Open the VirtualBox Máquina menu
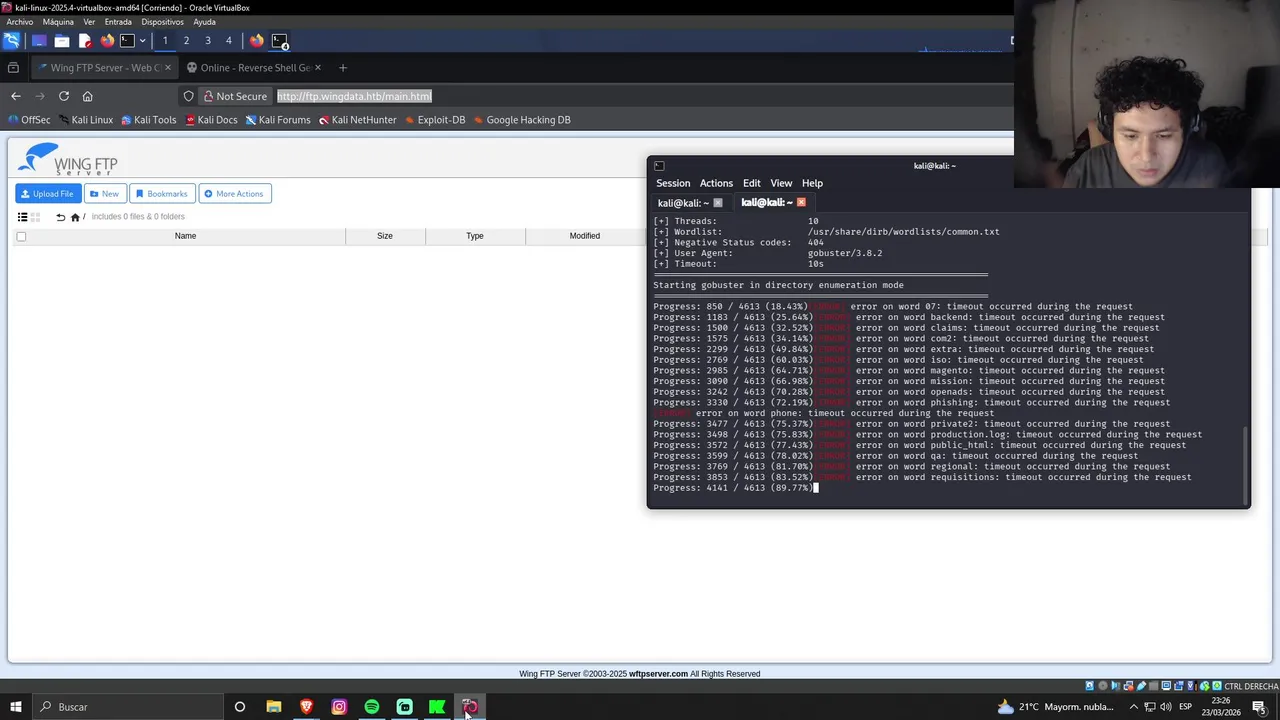 pos(58,22)
